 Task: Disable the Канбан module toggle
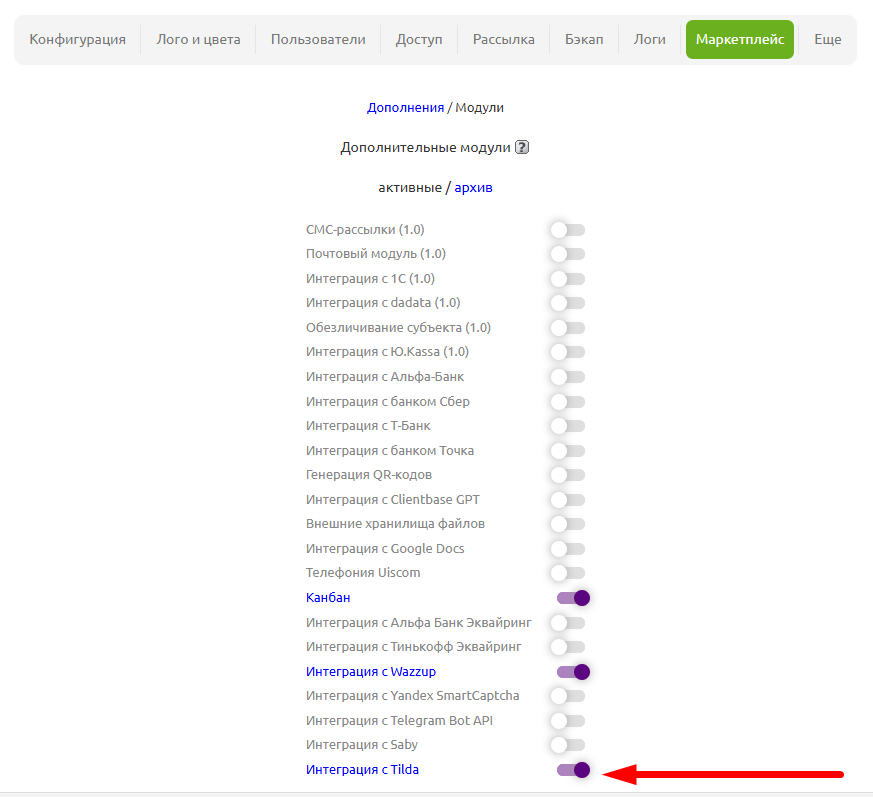click(573, 598)
